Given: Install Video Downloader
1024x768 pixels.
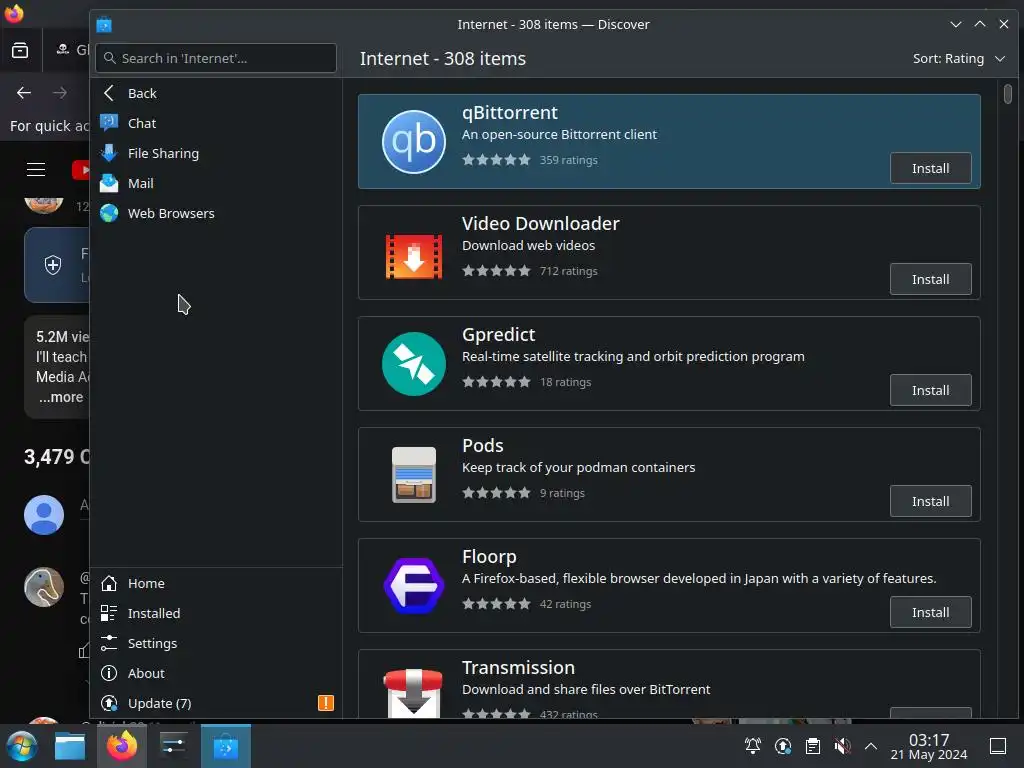Looking at the screenshot, I should (930, 280).
